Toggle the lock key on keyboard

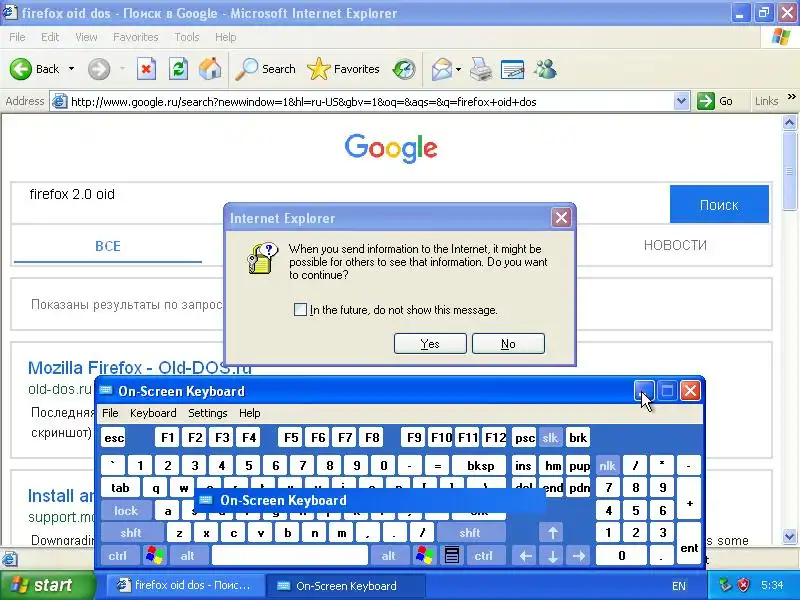click(x=126, y=510)
